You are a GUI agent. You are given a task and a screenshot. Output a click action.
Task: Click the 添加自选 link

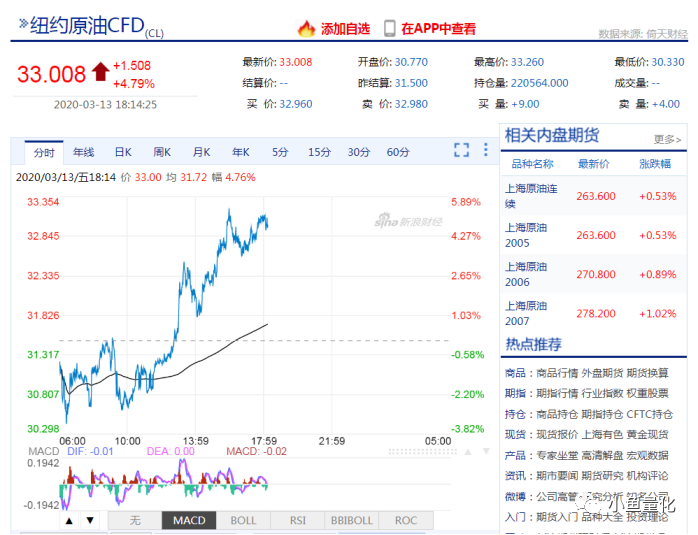[345, 29]
